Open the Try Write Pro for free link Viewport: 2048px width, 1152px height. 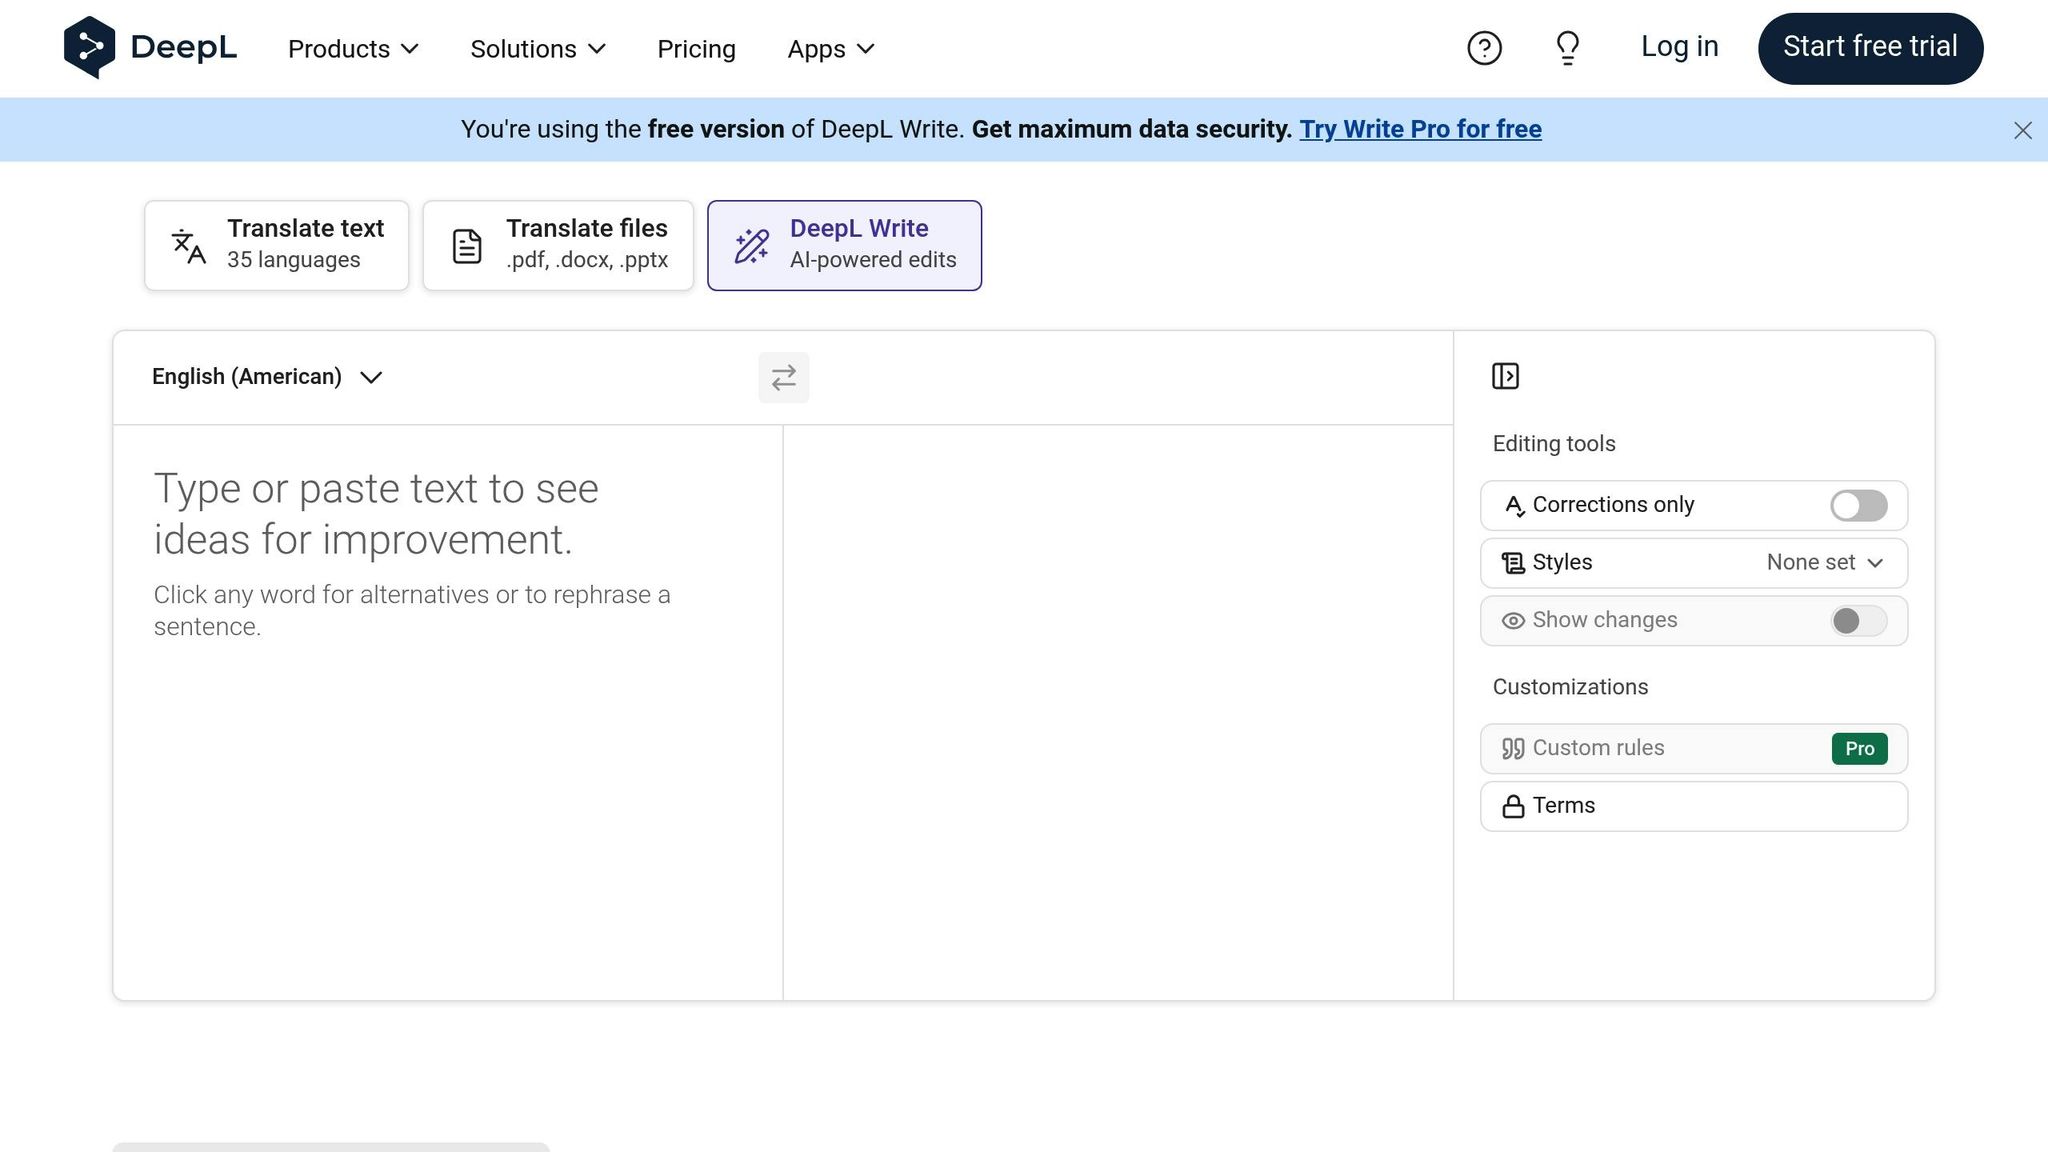[1420, 129]
